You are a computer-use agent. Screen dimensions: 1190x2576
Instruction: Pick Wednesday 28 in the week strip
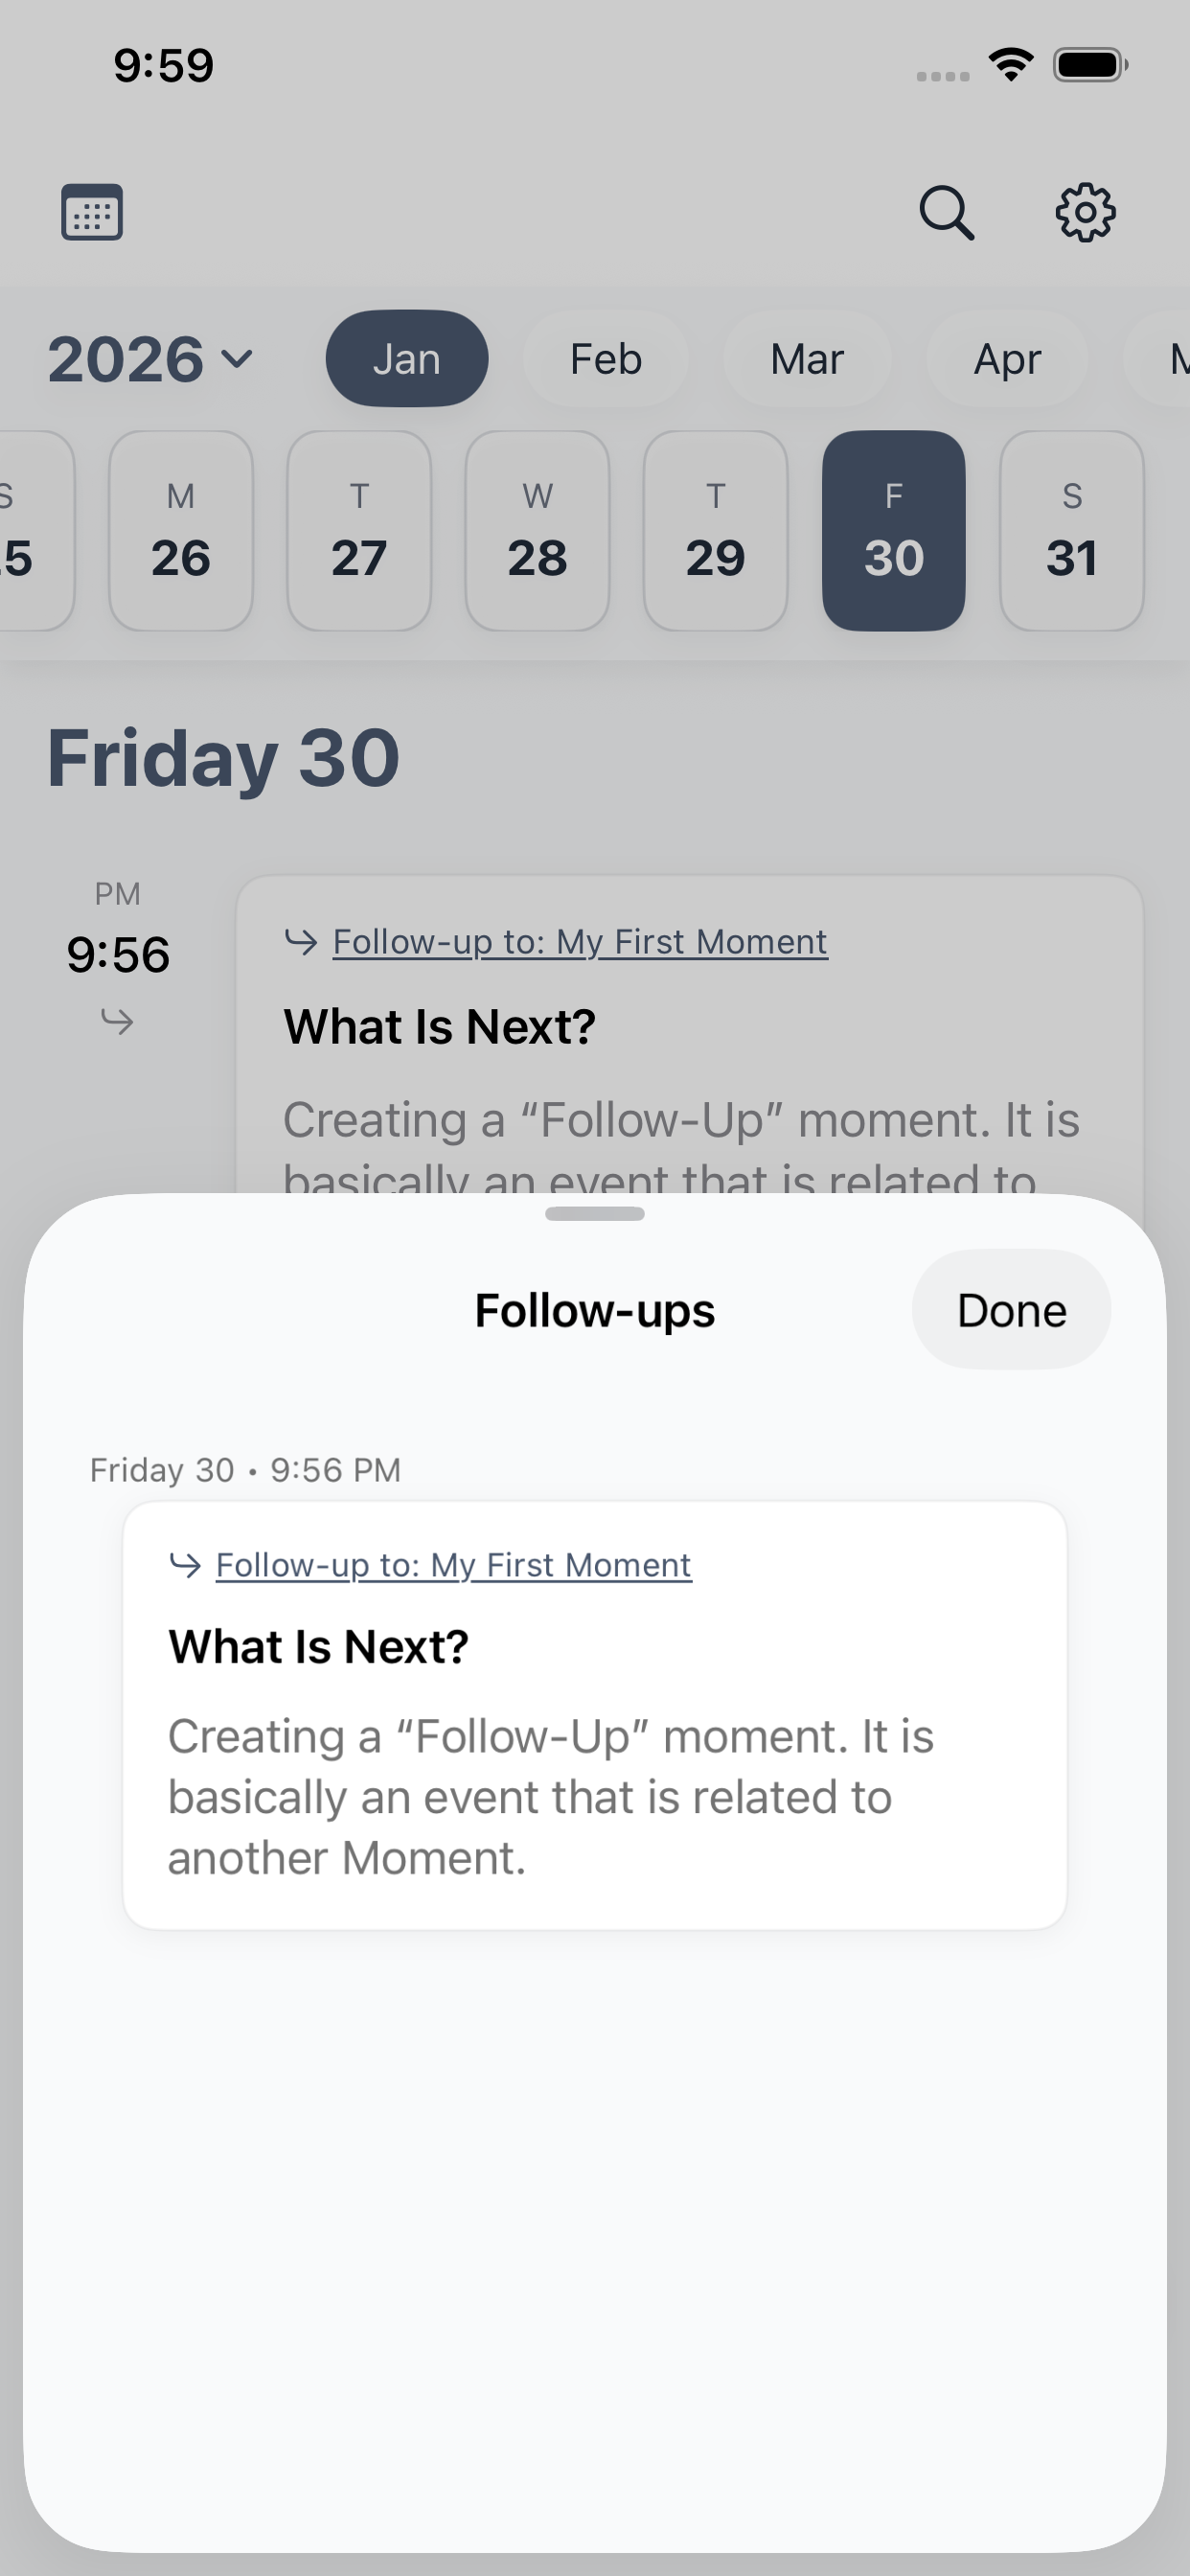537,531
